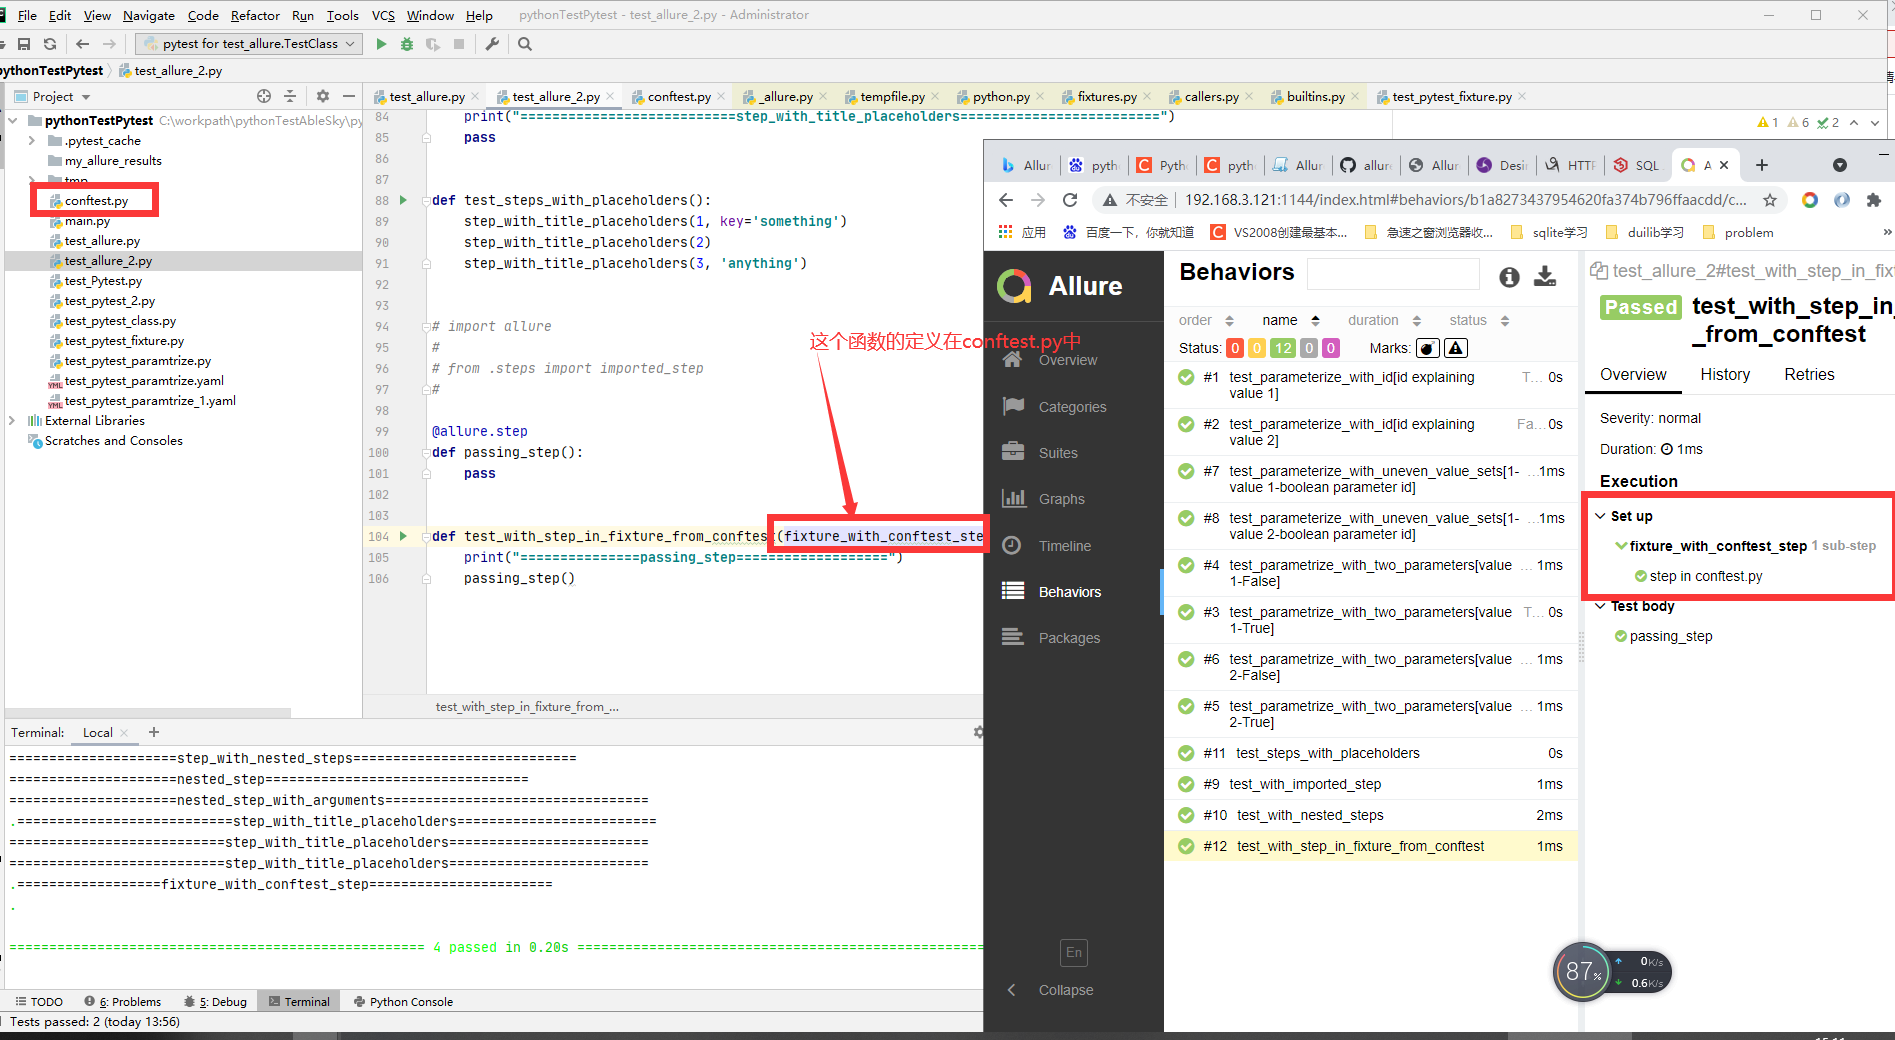
Task: Open test_pytest_fixture.py in the project tree
Action: coord(124,341)
